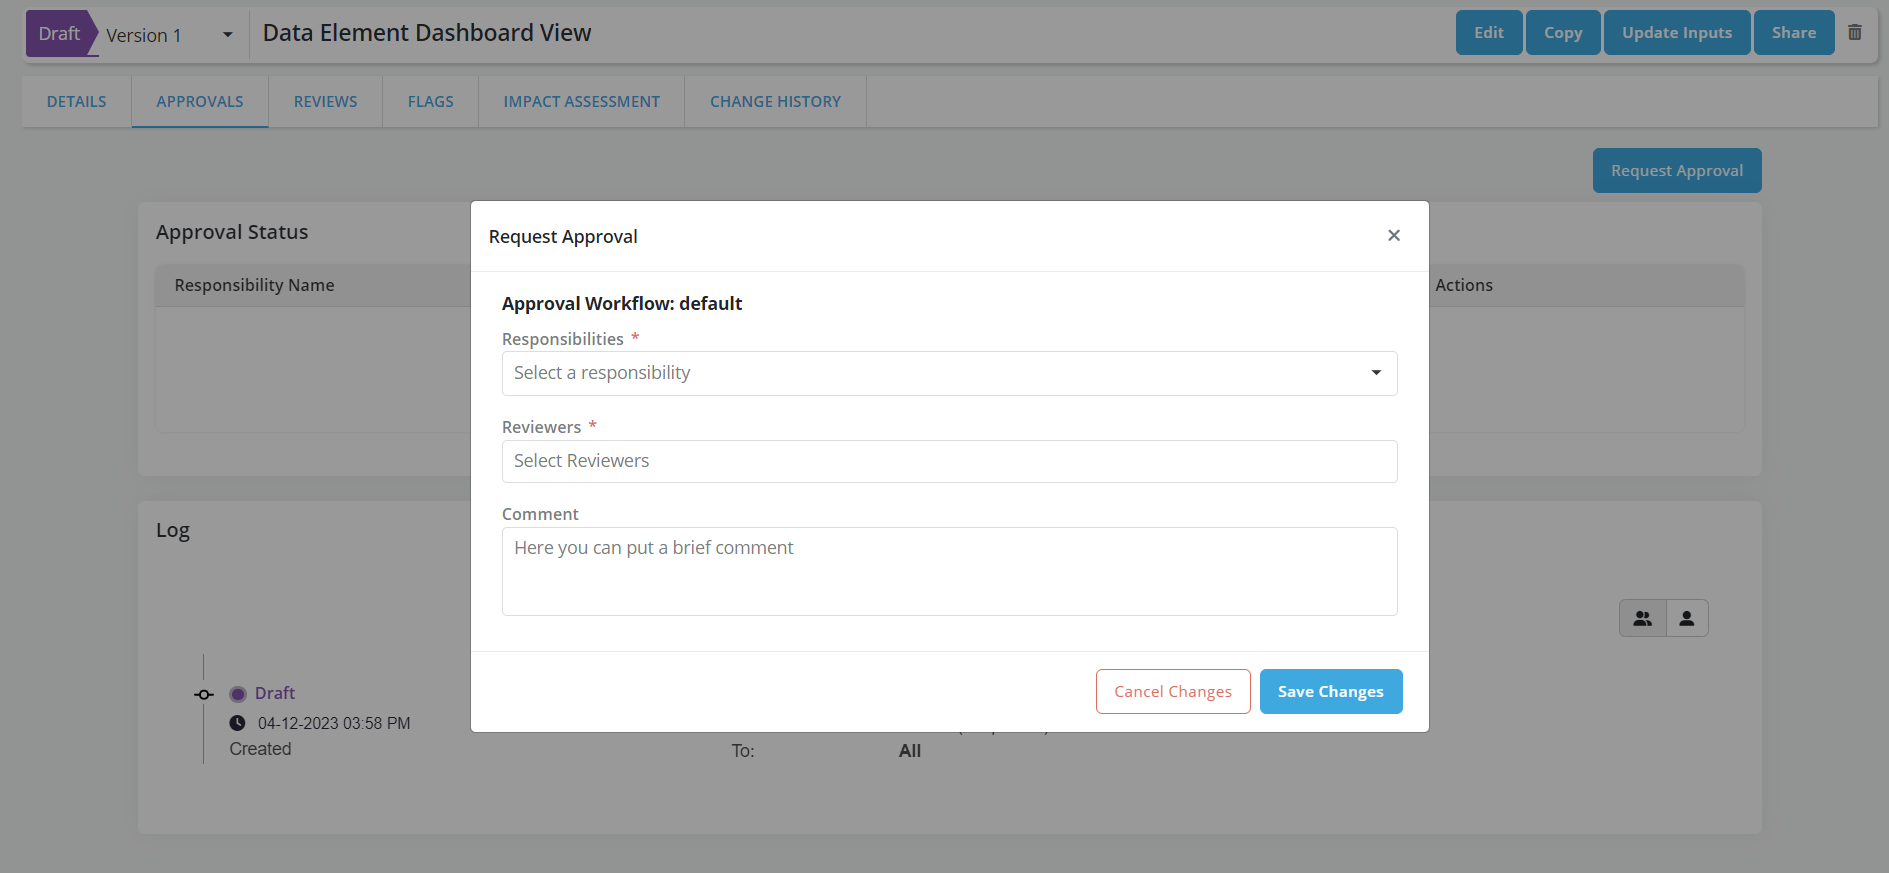
Task: Open the Select Reviewers field
Action: point(948,461)
